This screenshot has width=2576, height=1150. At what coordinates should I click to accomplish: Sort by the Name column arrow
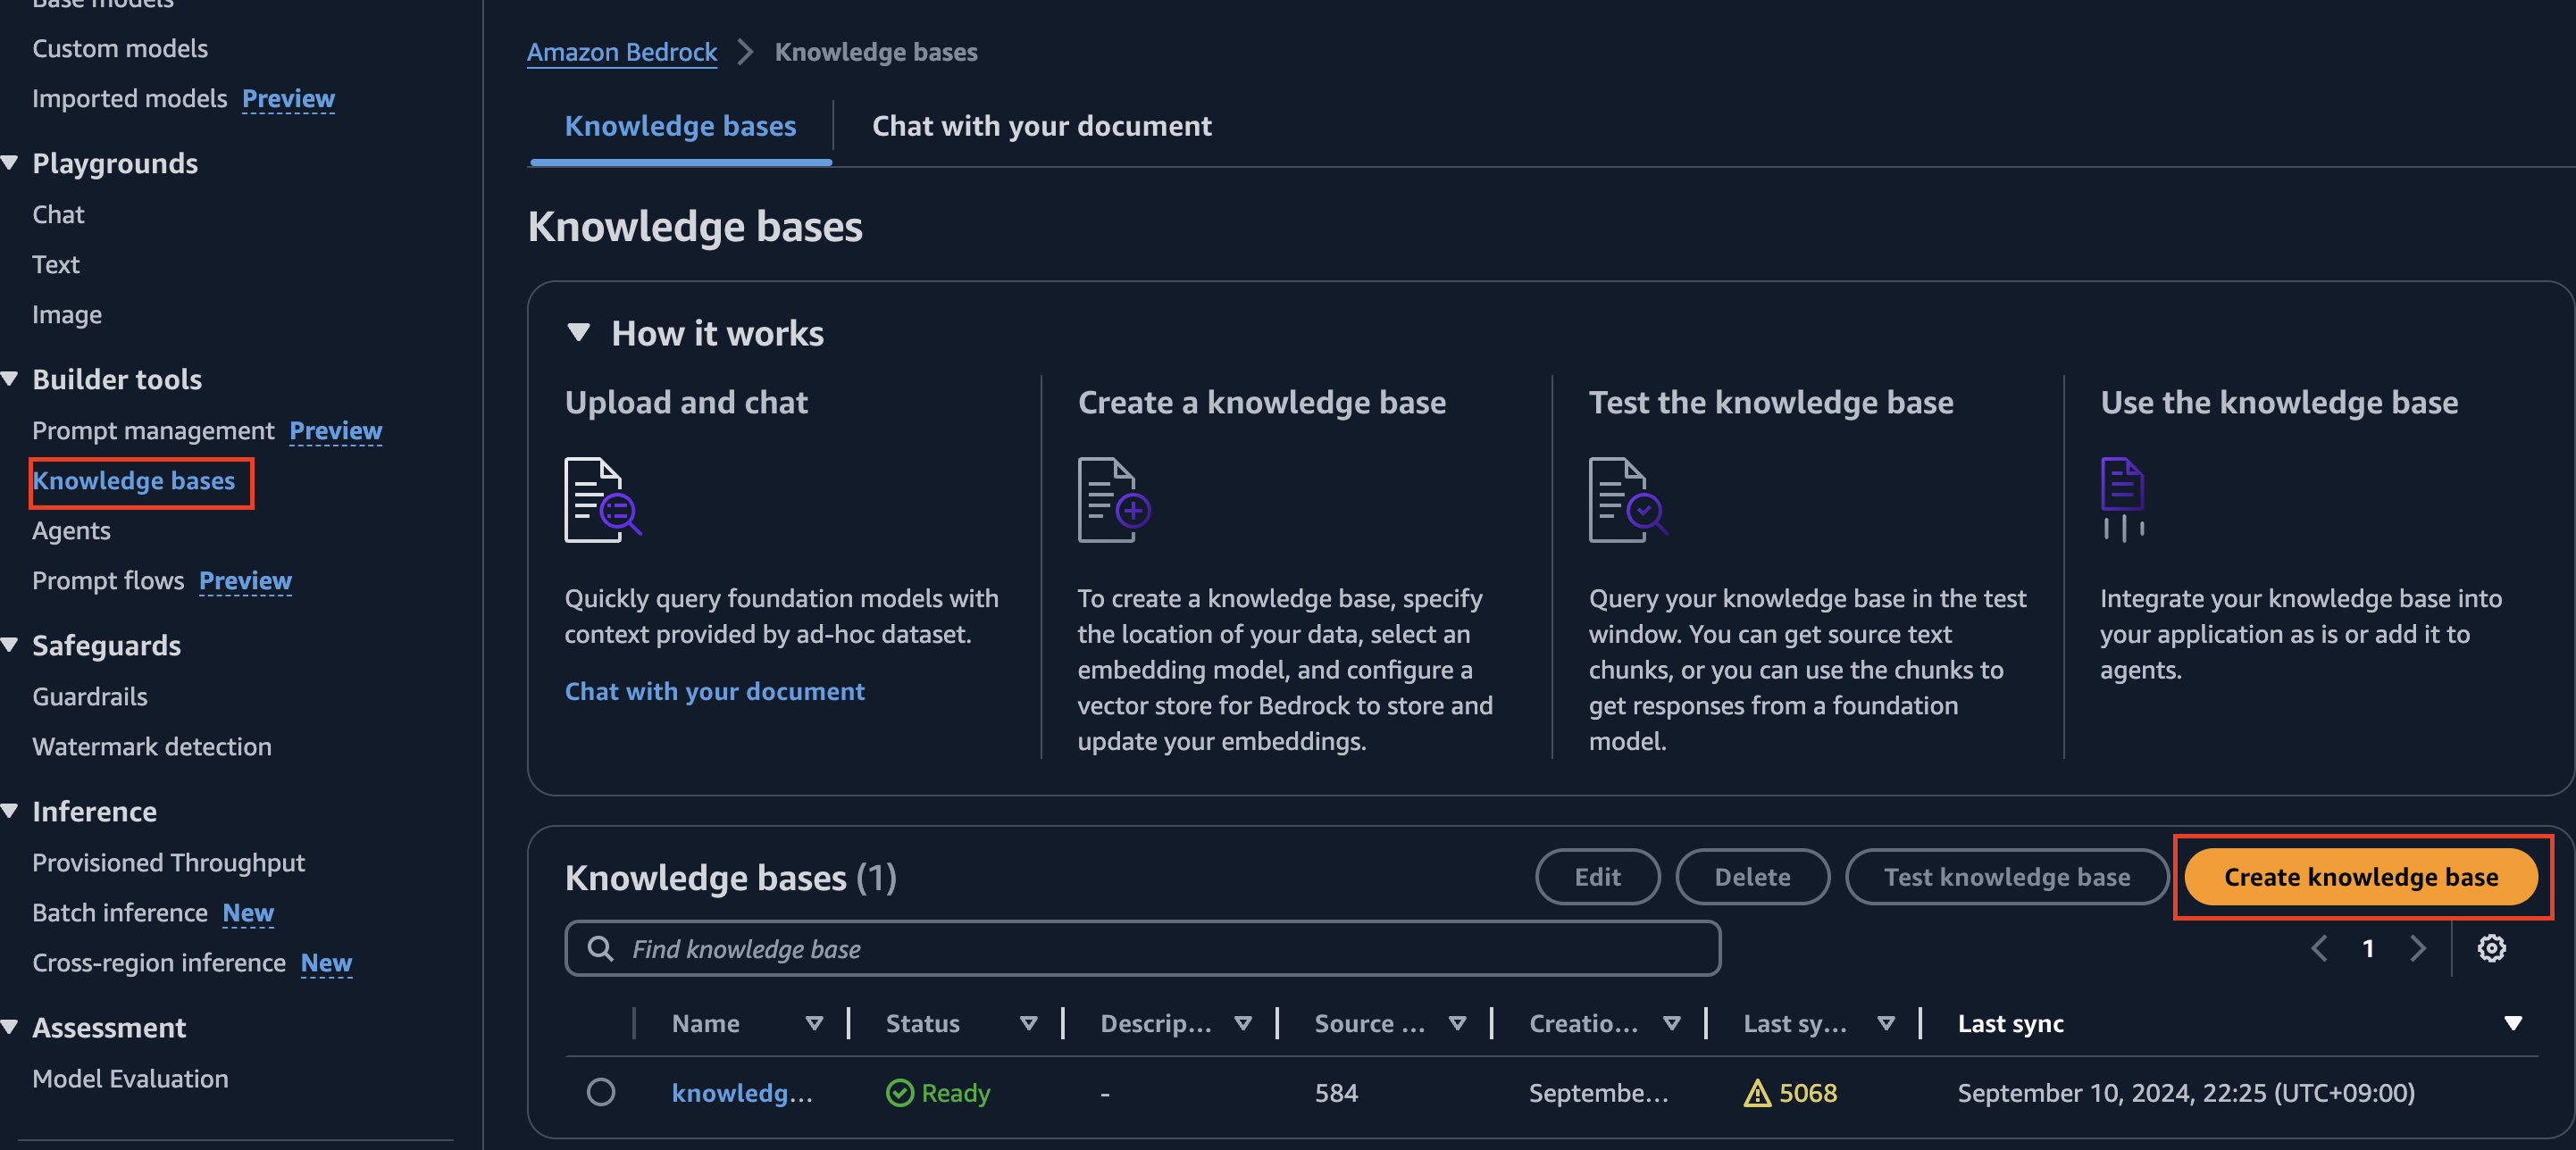pyautogui.click(x=814, y=1023)
